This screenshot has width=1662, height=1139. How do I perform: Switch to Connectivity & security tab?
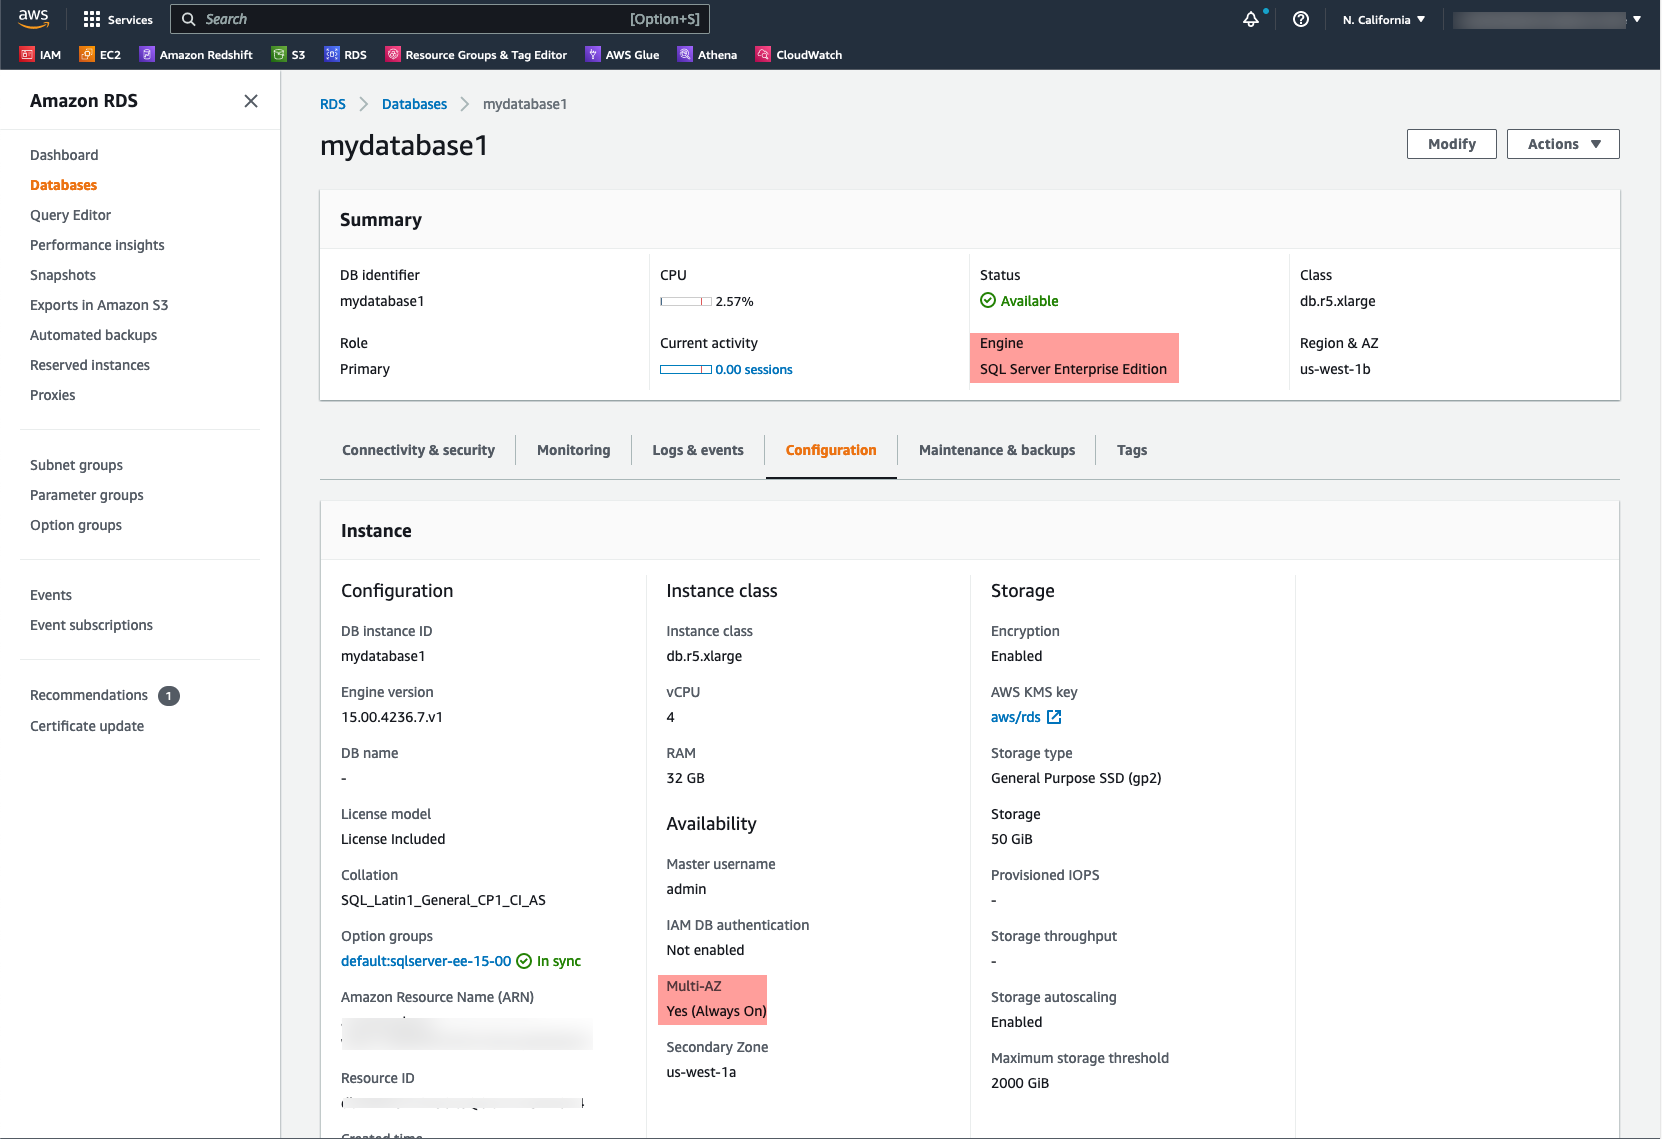click(x=418, y=450)
